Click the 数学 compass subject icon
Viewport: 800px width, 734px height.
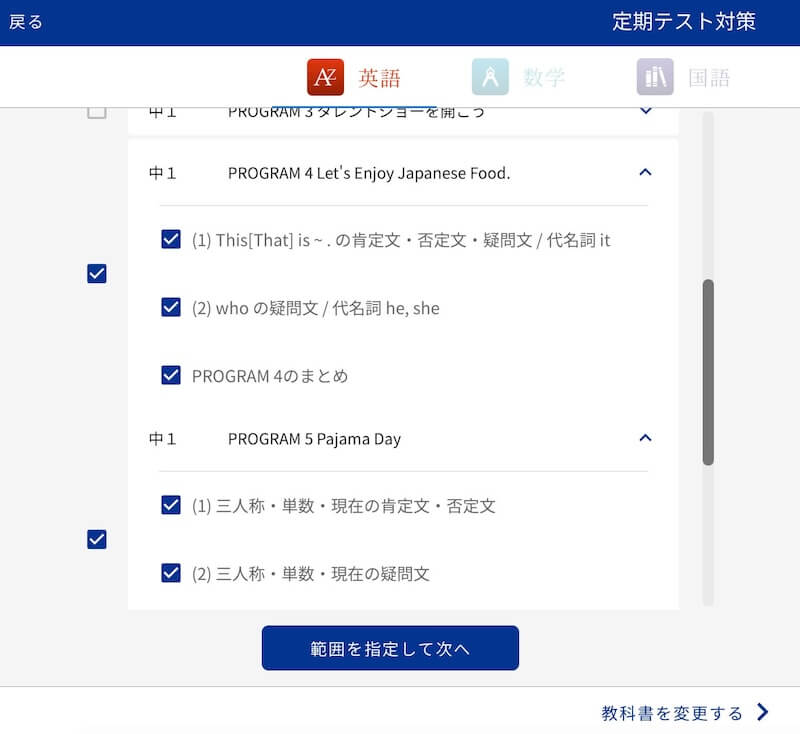[490, 77]
